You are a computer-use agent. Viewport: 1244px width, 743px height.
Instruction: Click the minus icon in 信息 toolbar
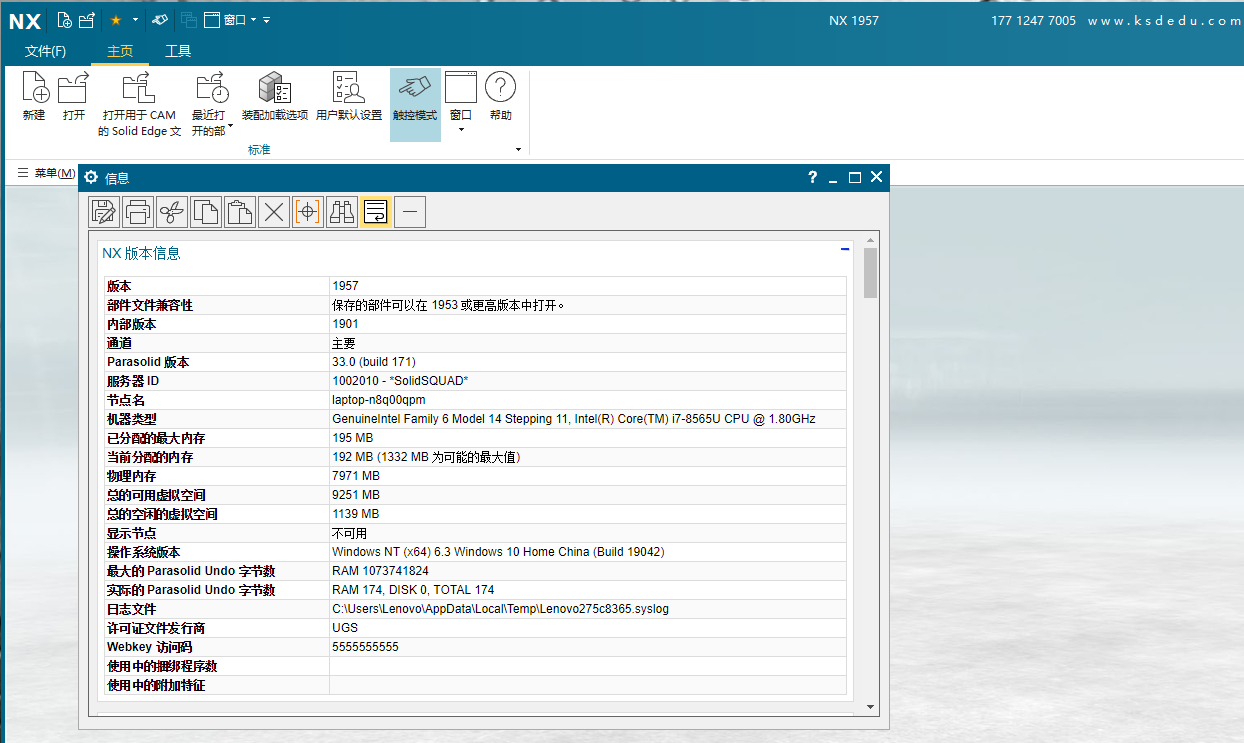(x=411, y=211)
